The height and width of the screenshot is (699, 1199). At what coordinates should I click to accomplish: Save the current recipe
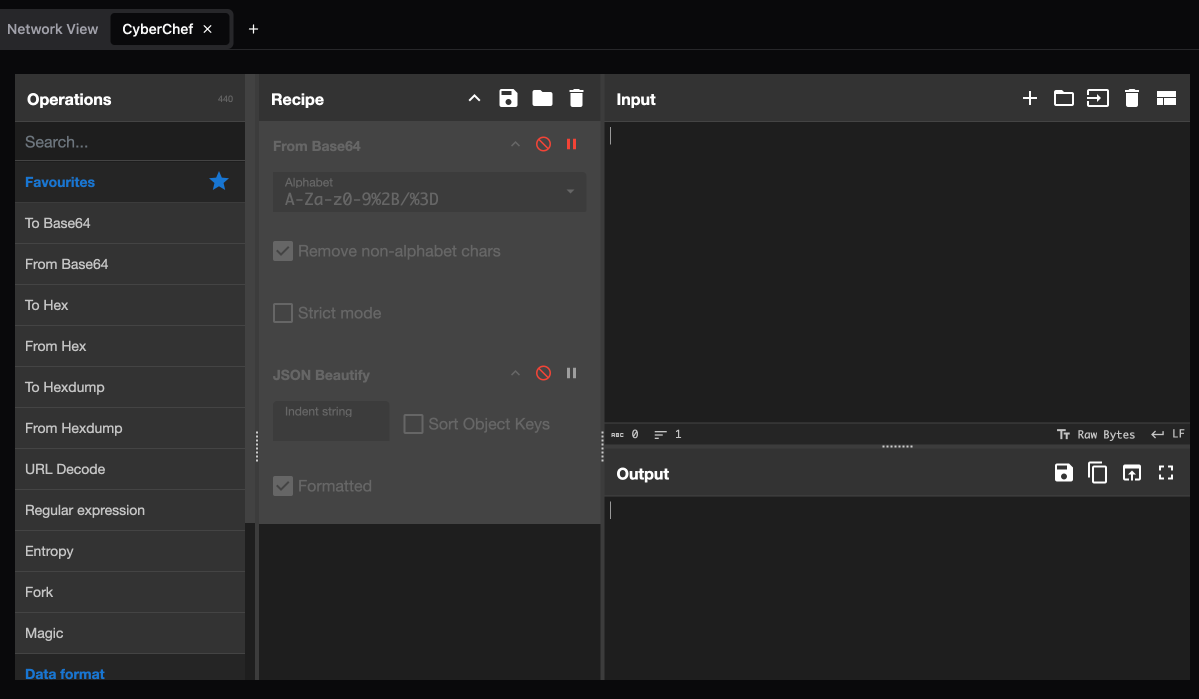(508, 99)
